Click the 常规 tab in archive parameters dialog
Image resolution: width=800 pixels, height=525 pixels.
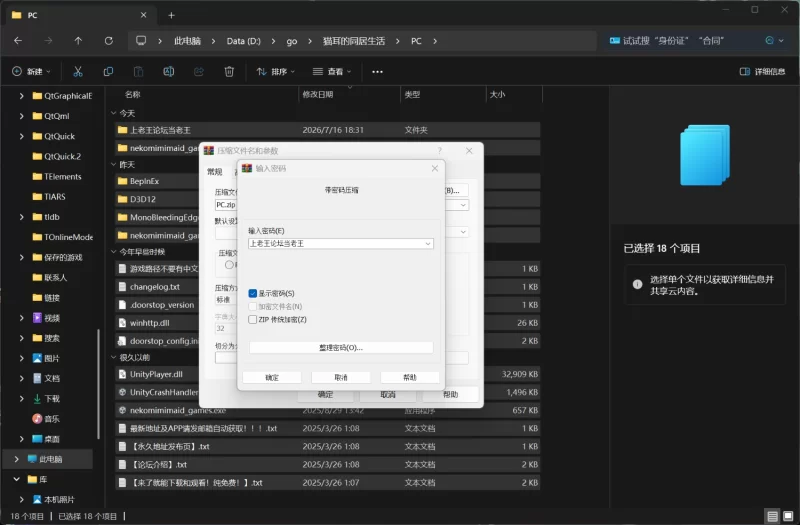click(215, 171)
